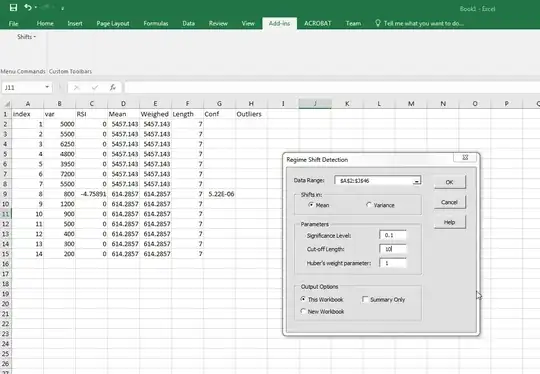The image size is (540, 374).
Task: Click the 'Length' header cell
Action: (187, 114)
